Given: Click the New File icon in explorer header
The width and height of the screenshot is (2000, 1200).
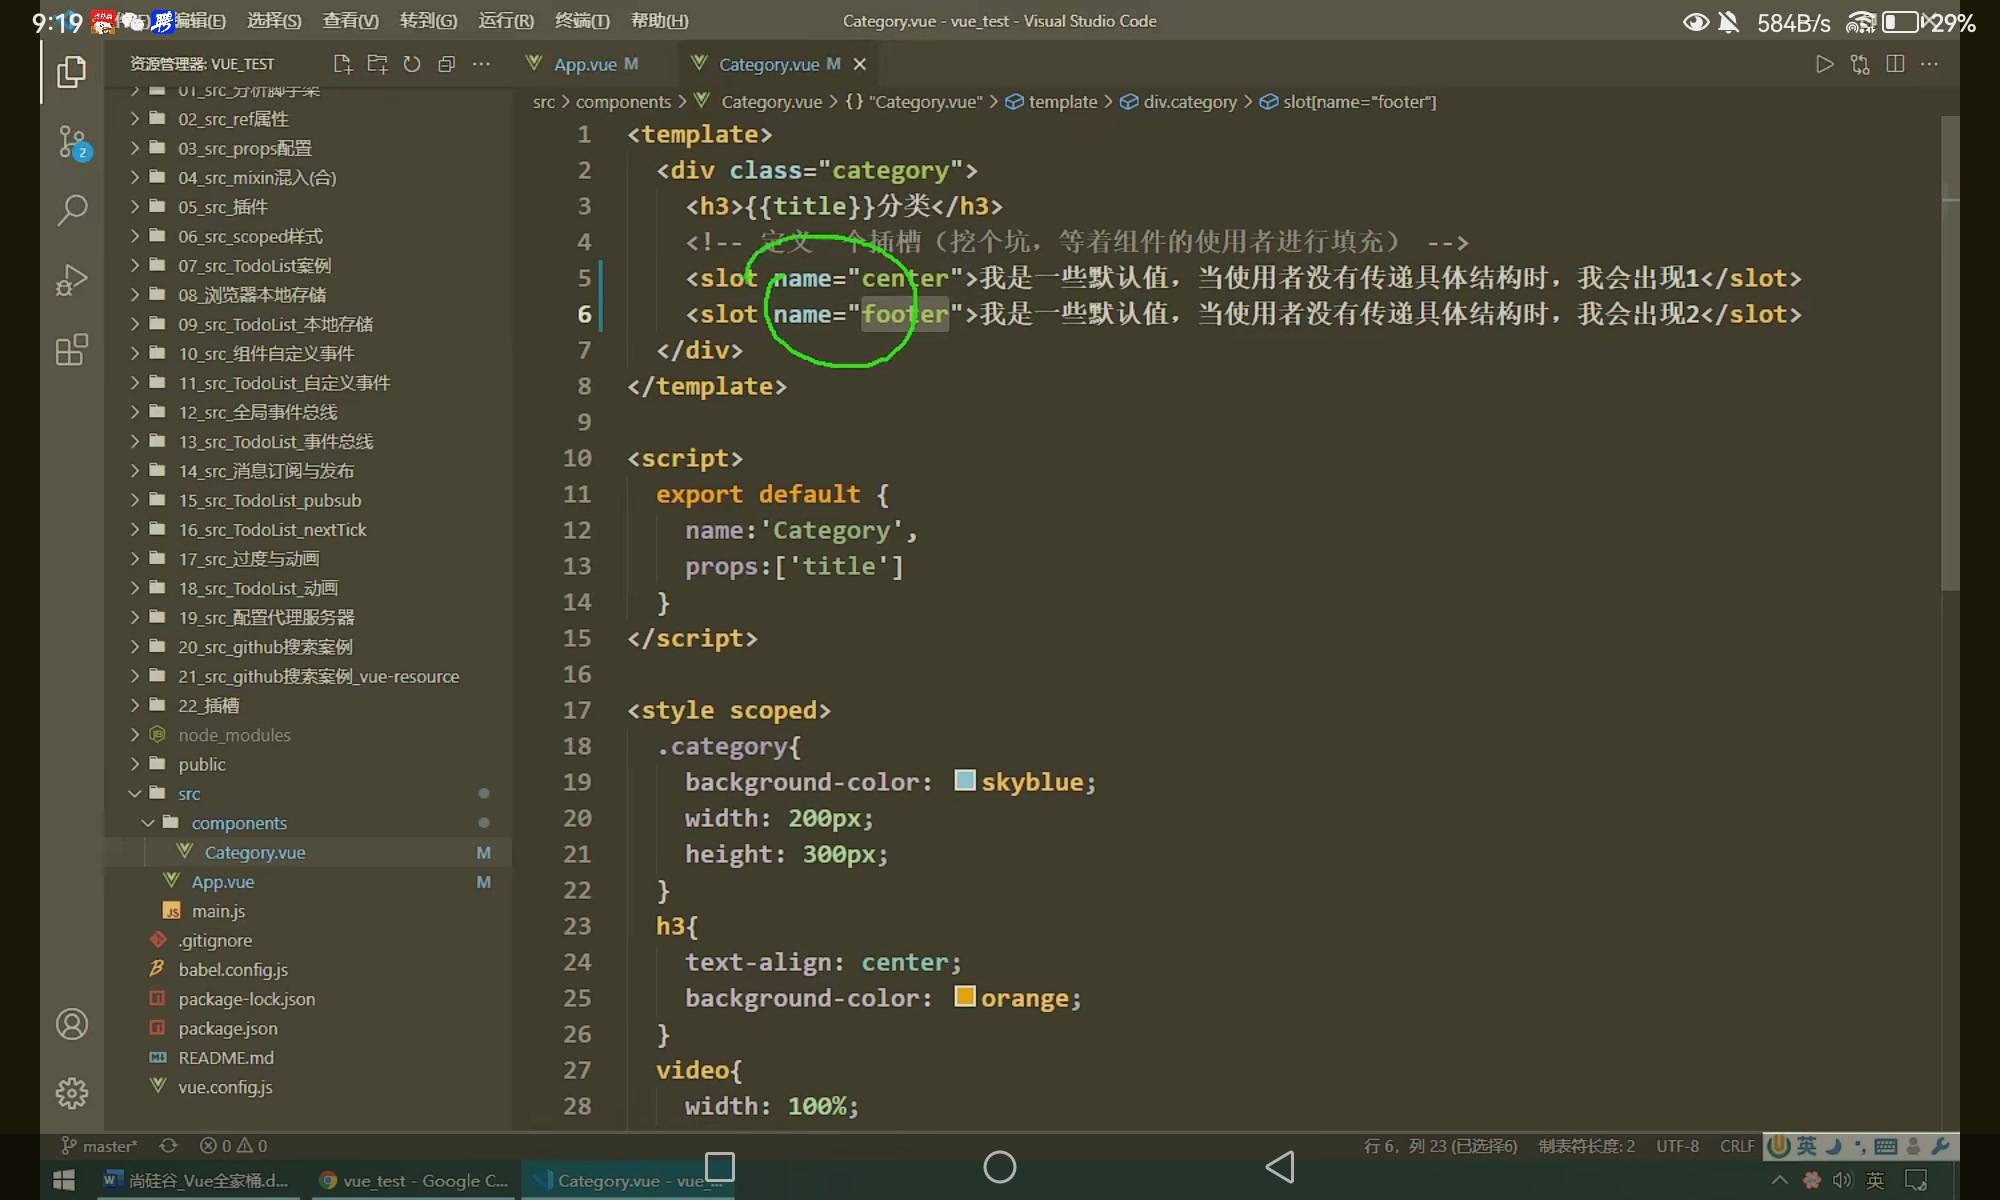Looking at the screenshot, I should pos(343,64).
